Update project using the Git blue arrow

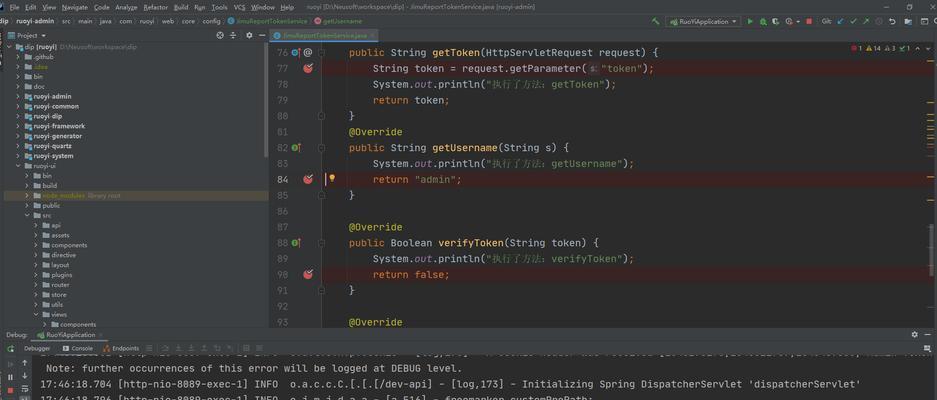841,22
